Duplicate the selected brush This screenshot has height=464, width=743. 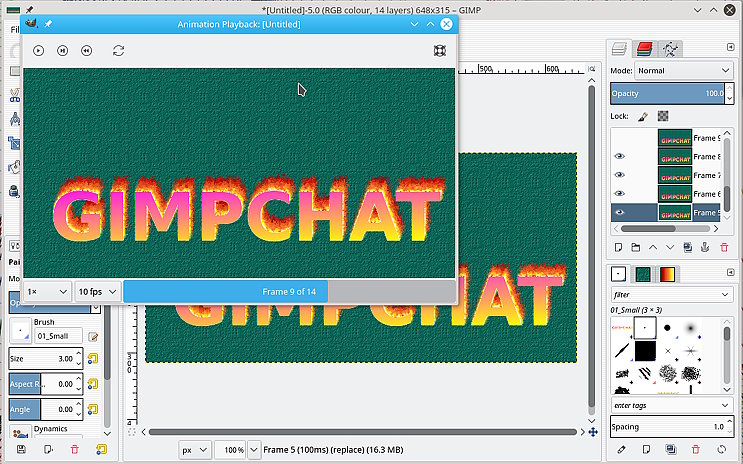click(x=671, y=449)
